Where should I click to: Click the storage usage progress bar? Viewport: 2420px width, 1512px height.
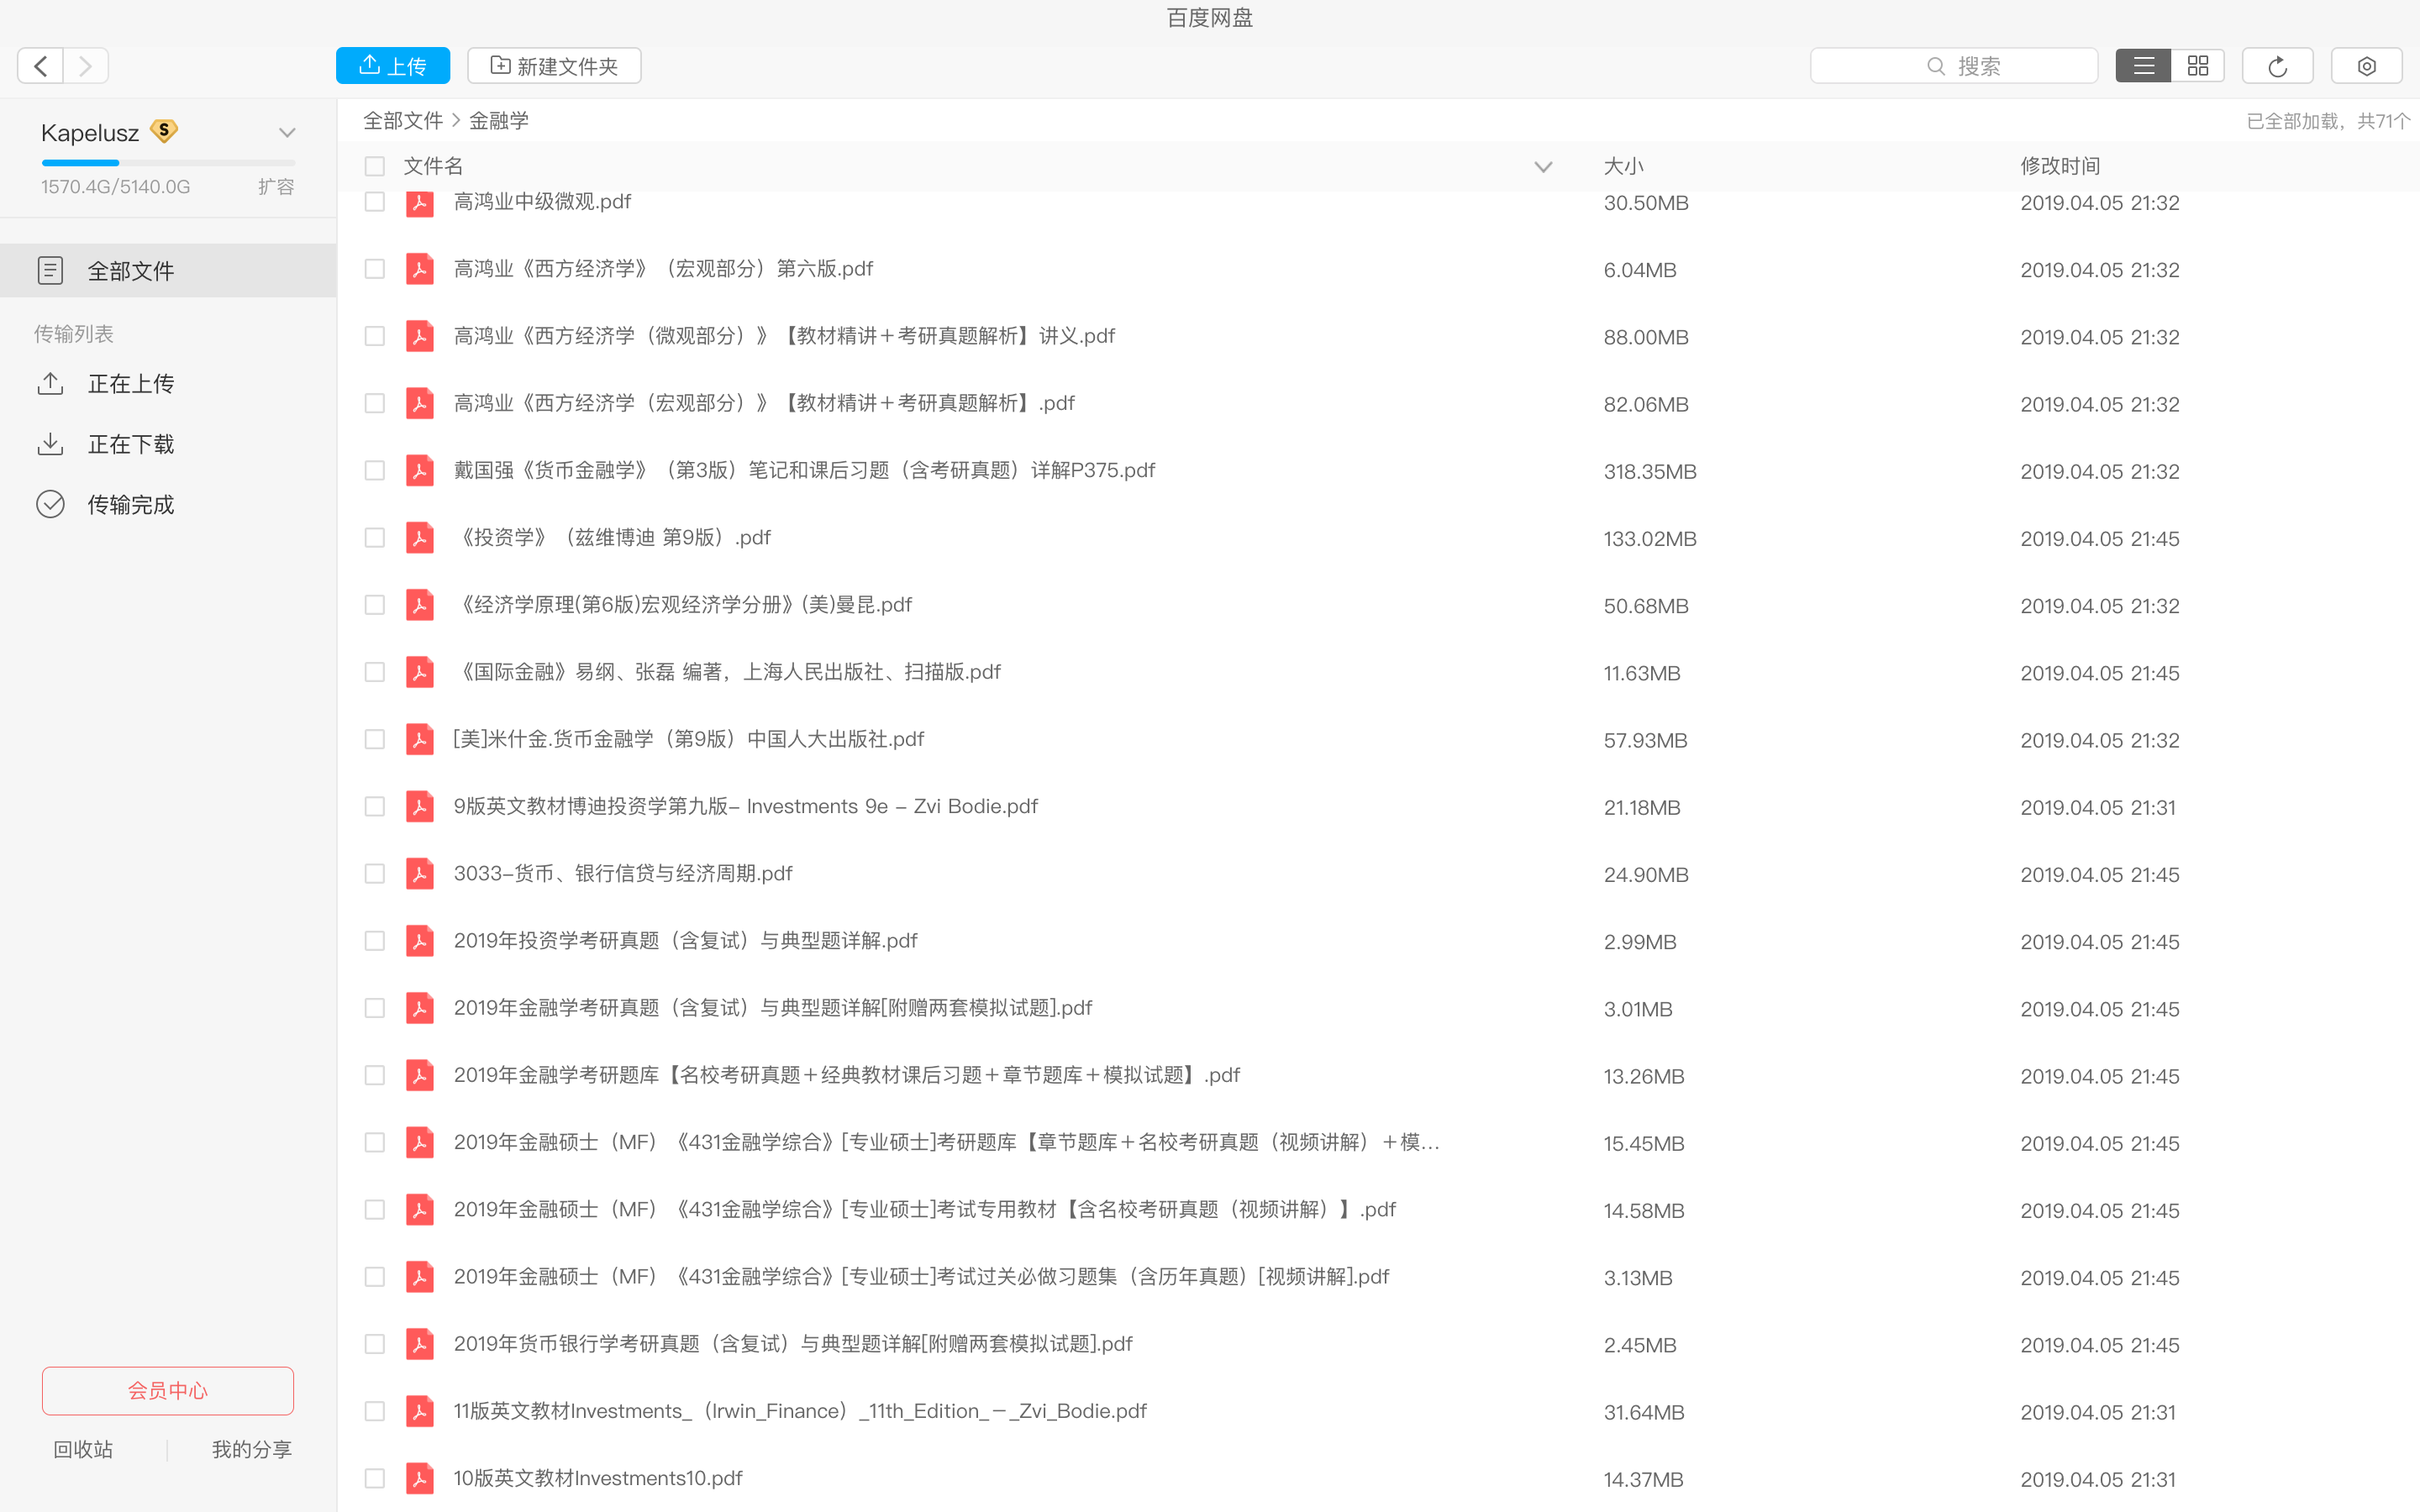pyautogui.click(x=168, y=162)
